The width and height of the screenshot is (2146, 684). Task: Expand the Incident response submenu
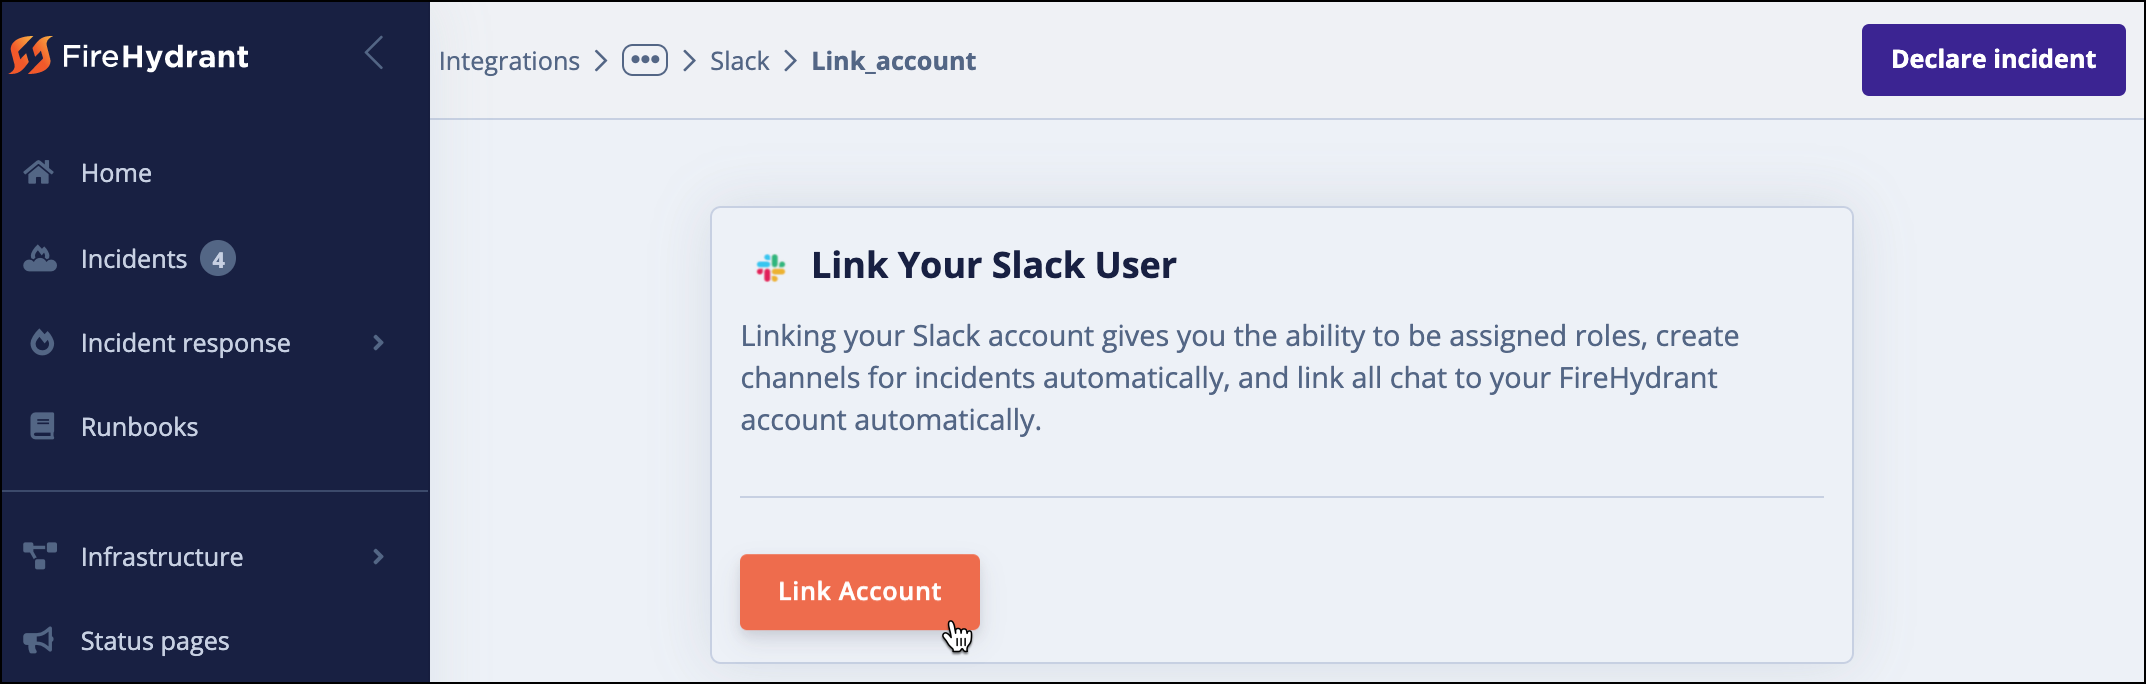click(378, 342)
